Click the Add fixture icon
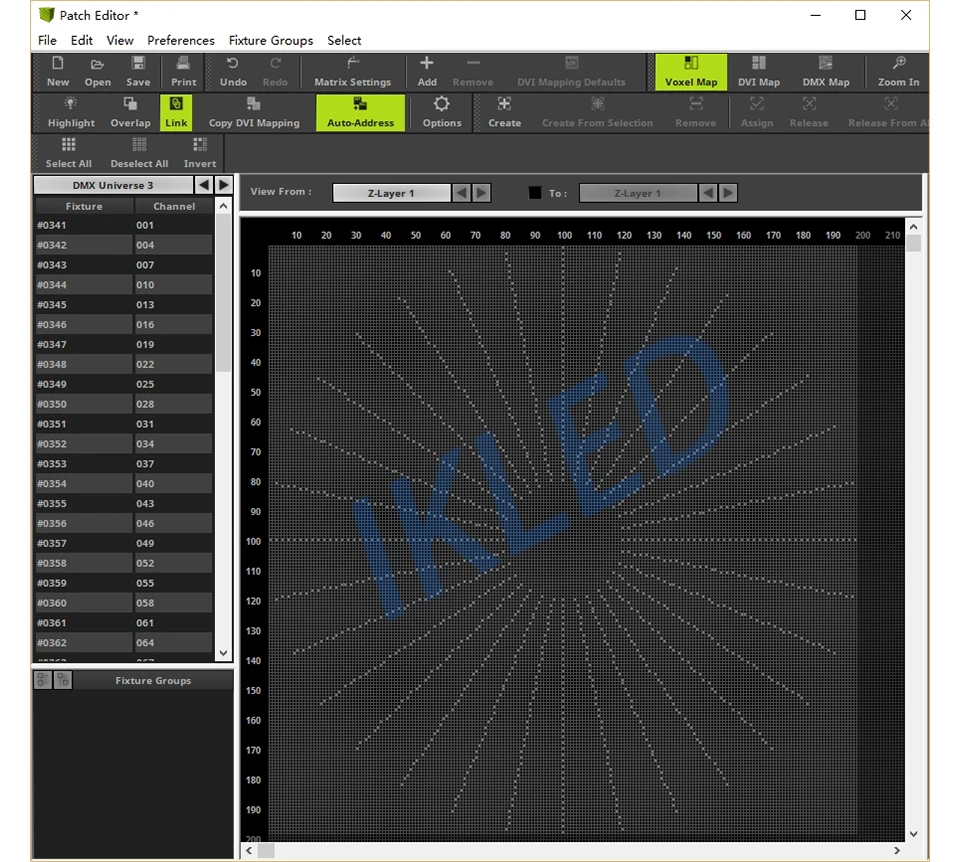Image resolution: width=960 pixels, height=862 pixels. 427,72
